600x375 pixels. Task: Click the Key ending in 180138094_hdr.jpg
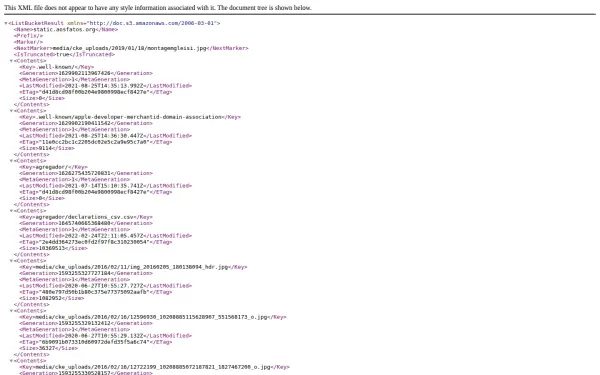133,267
